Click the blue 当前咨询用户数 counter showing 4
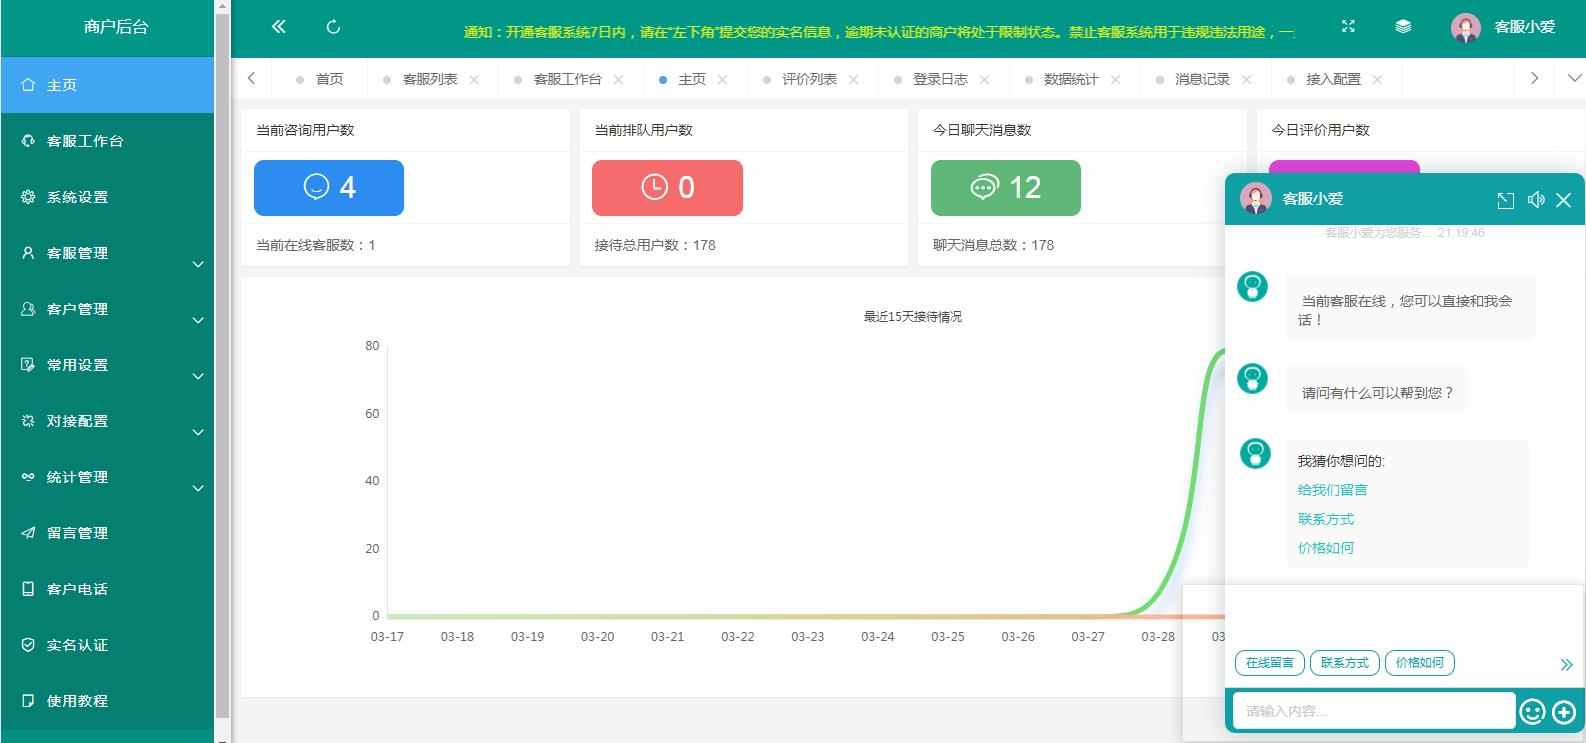The height and width of the screenshot is (743, 1586). pyautogui.click(x=329, y=188)
